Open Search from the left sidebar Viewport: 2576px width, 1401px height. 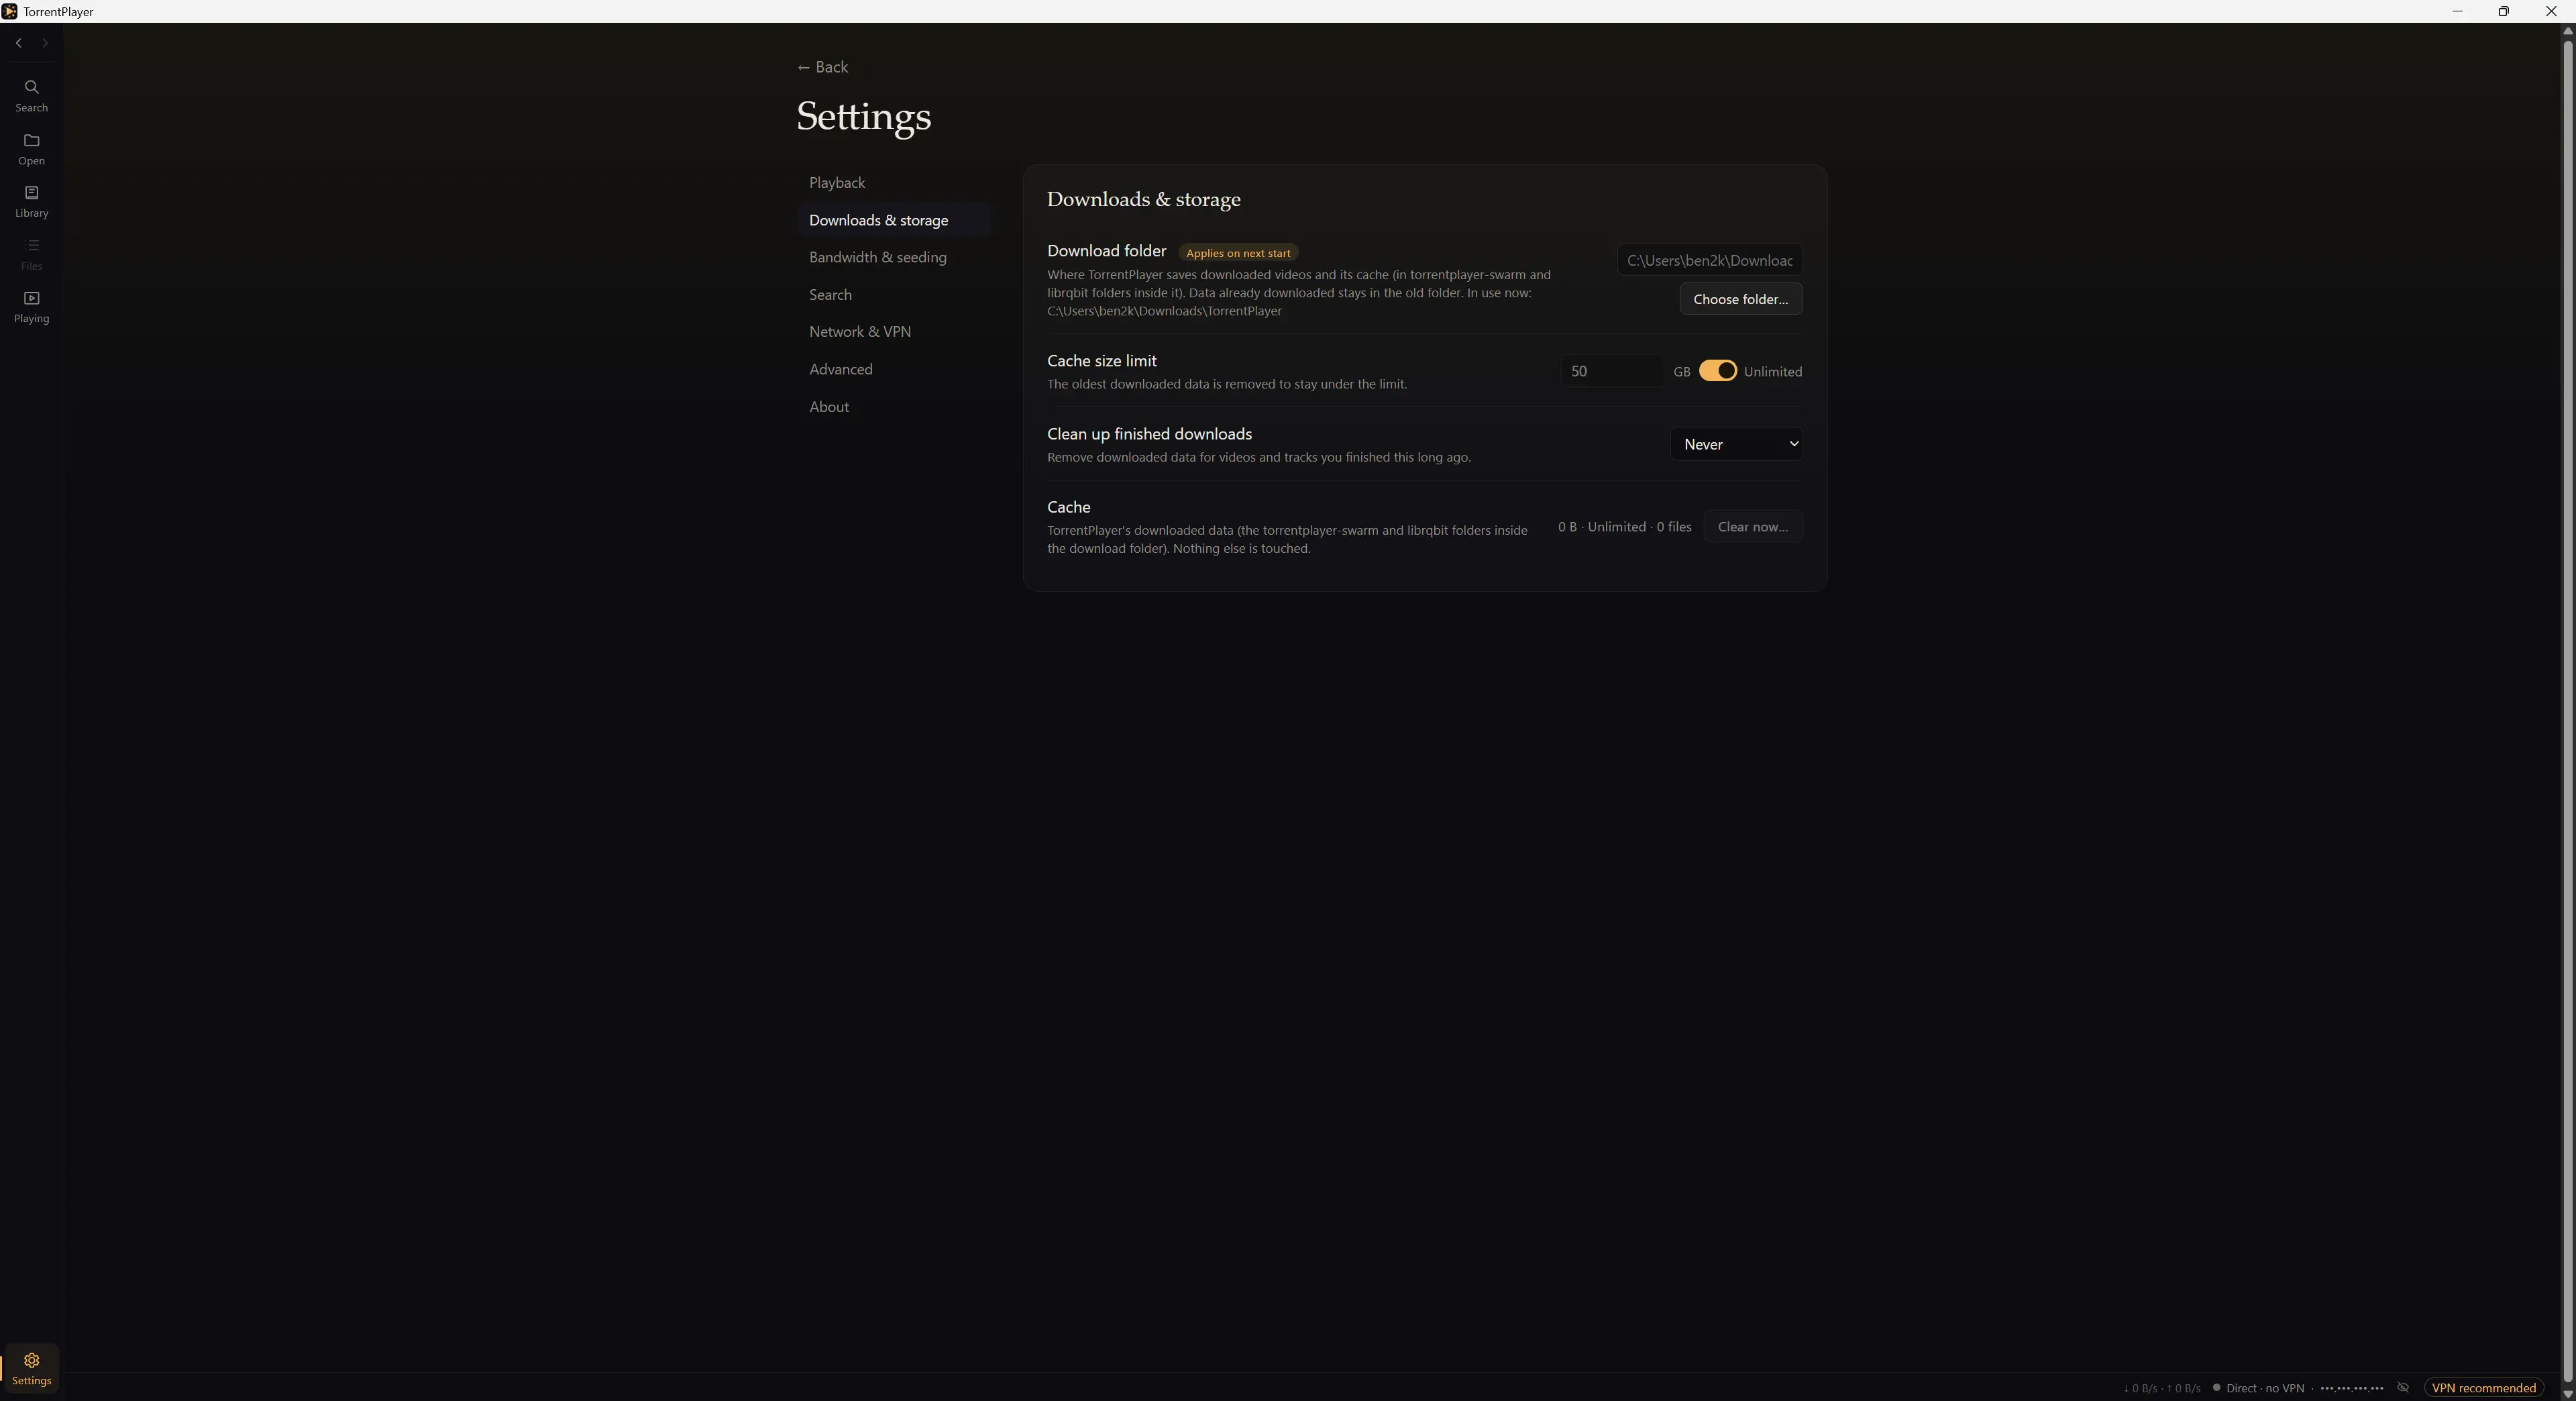31,96
